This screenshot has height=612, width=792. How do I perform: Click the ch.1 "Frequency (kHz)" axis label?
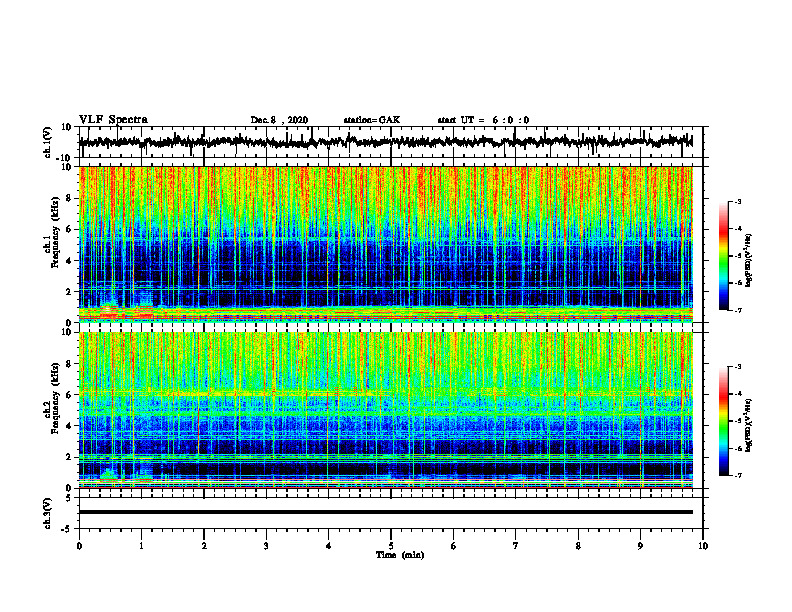[x=55, y=233]
